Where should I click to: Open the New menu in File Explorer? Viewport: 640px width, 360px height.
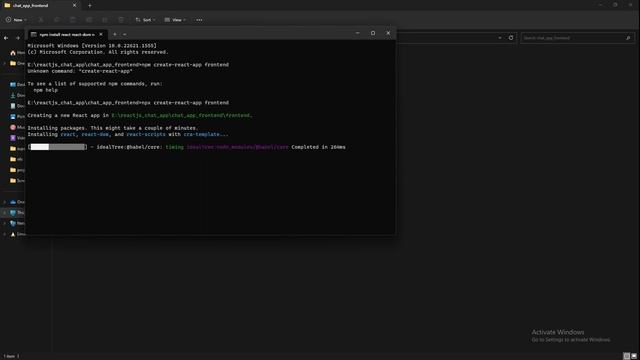click(x=16, y=20)
